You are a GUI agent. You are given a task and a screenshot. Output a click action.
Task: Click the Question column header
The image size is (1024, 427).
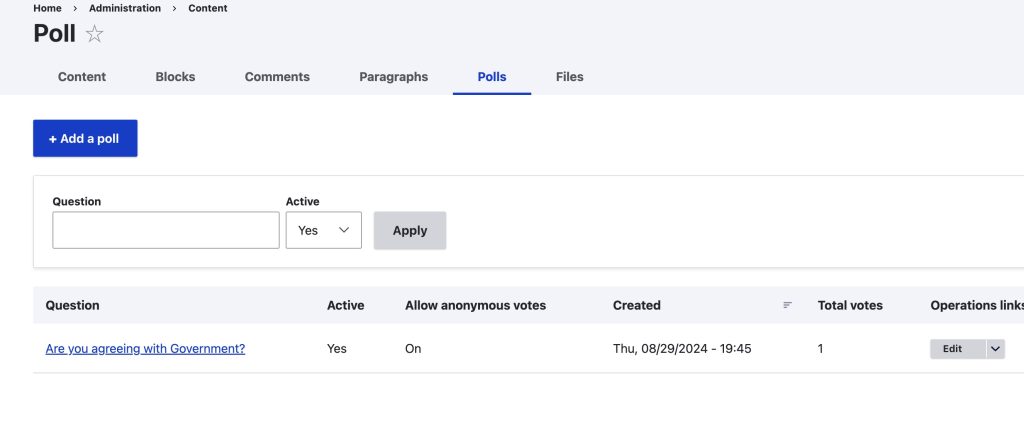click(x=72, y=306)
